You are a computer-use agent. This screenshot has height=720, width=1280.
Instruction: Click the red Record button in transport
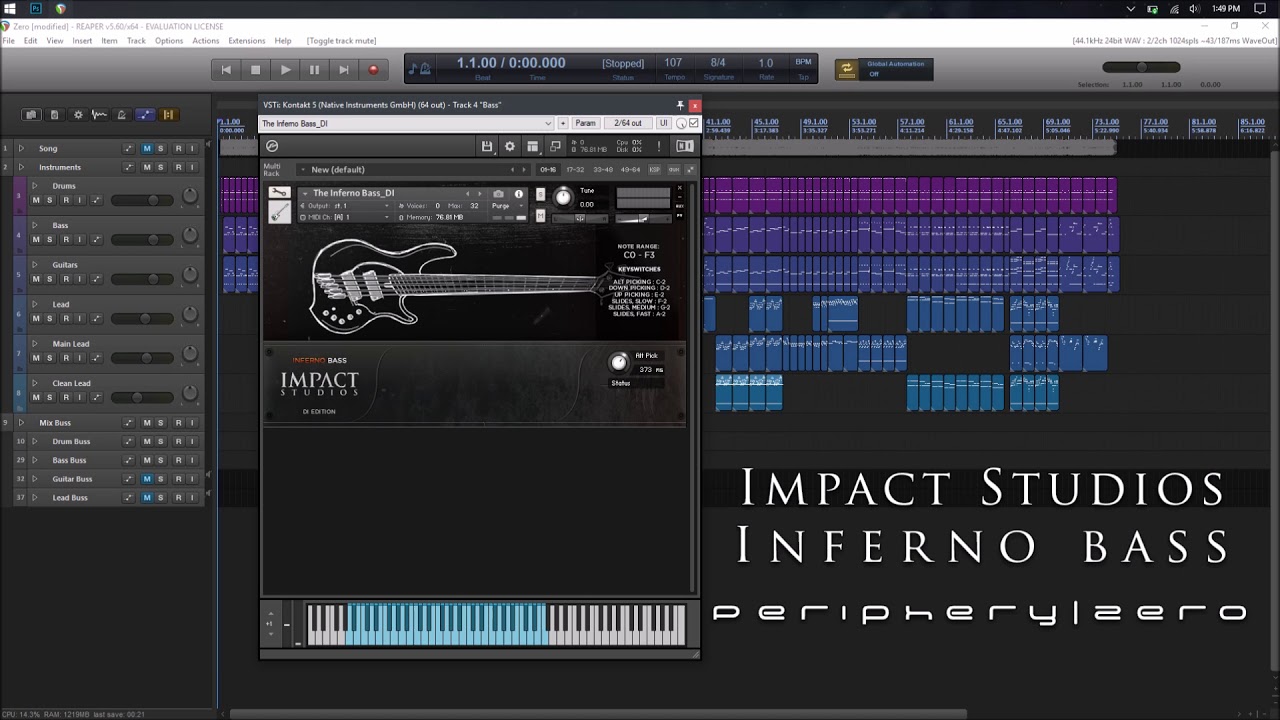tap(373, 70)
